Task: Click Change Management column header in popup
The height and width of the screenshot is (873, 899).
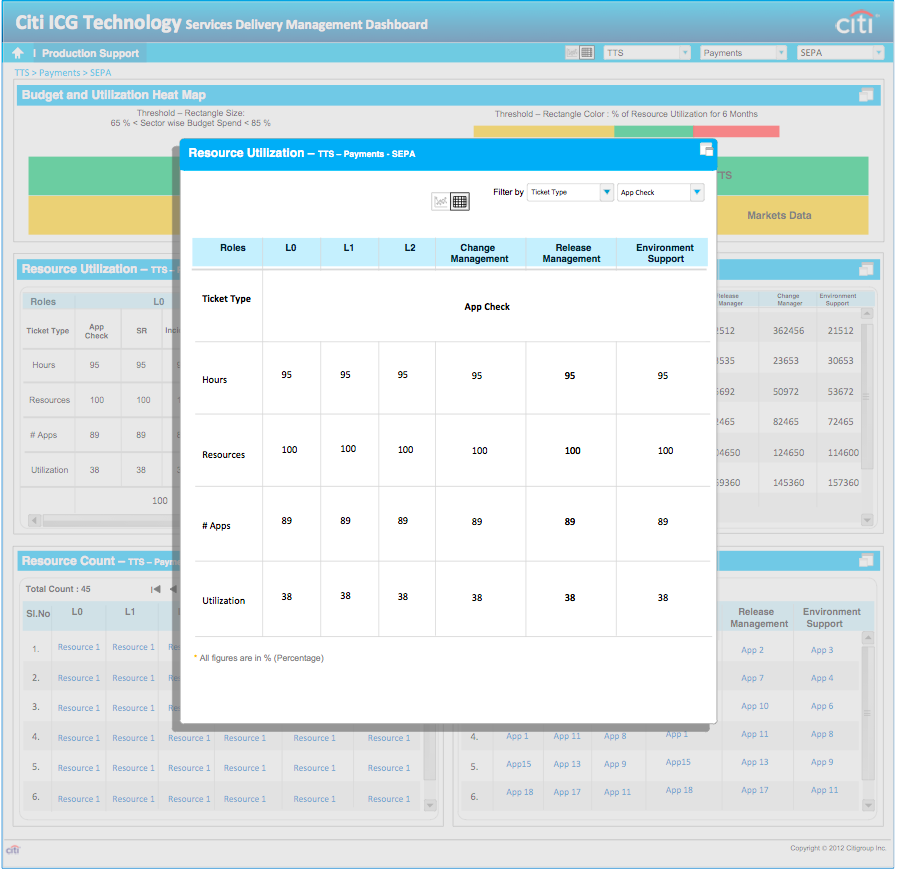Action: point(479,253)
